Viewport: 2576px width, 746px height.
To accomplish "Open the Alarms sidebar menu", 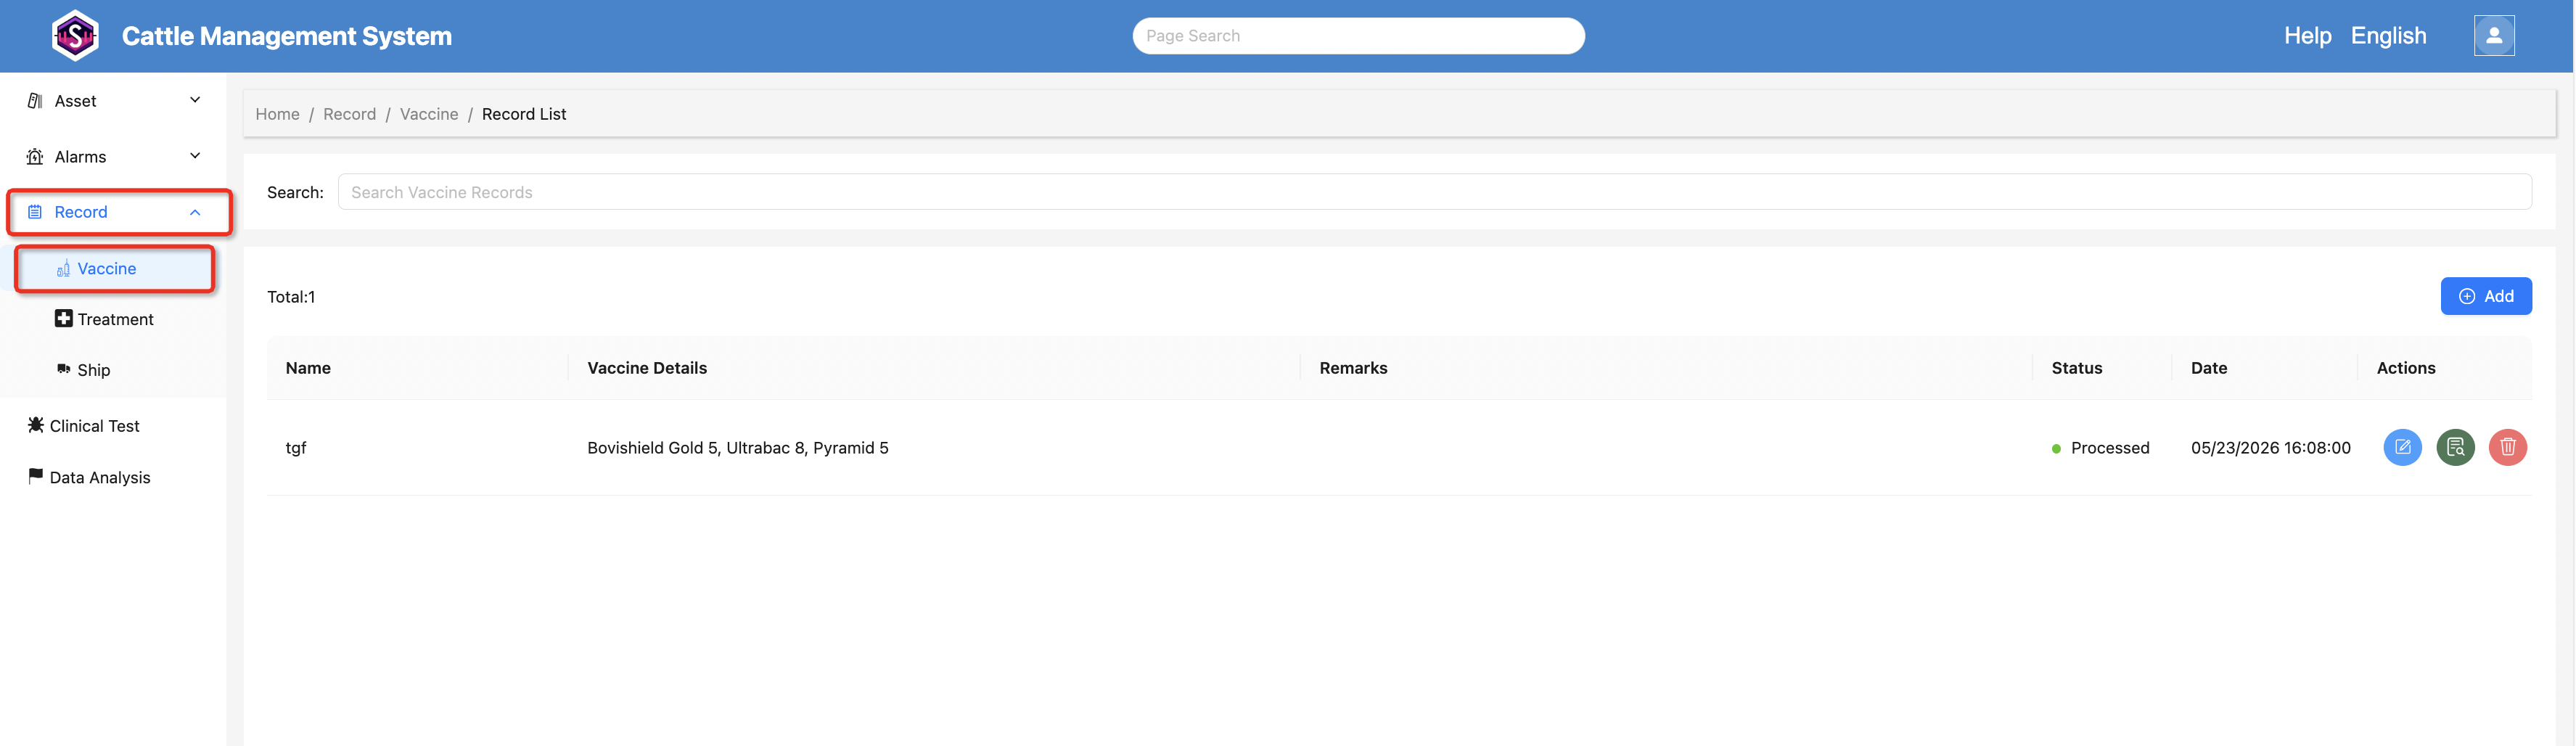I will pos(113,156).
